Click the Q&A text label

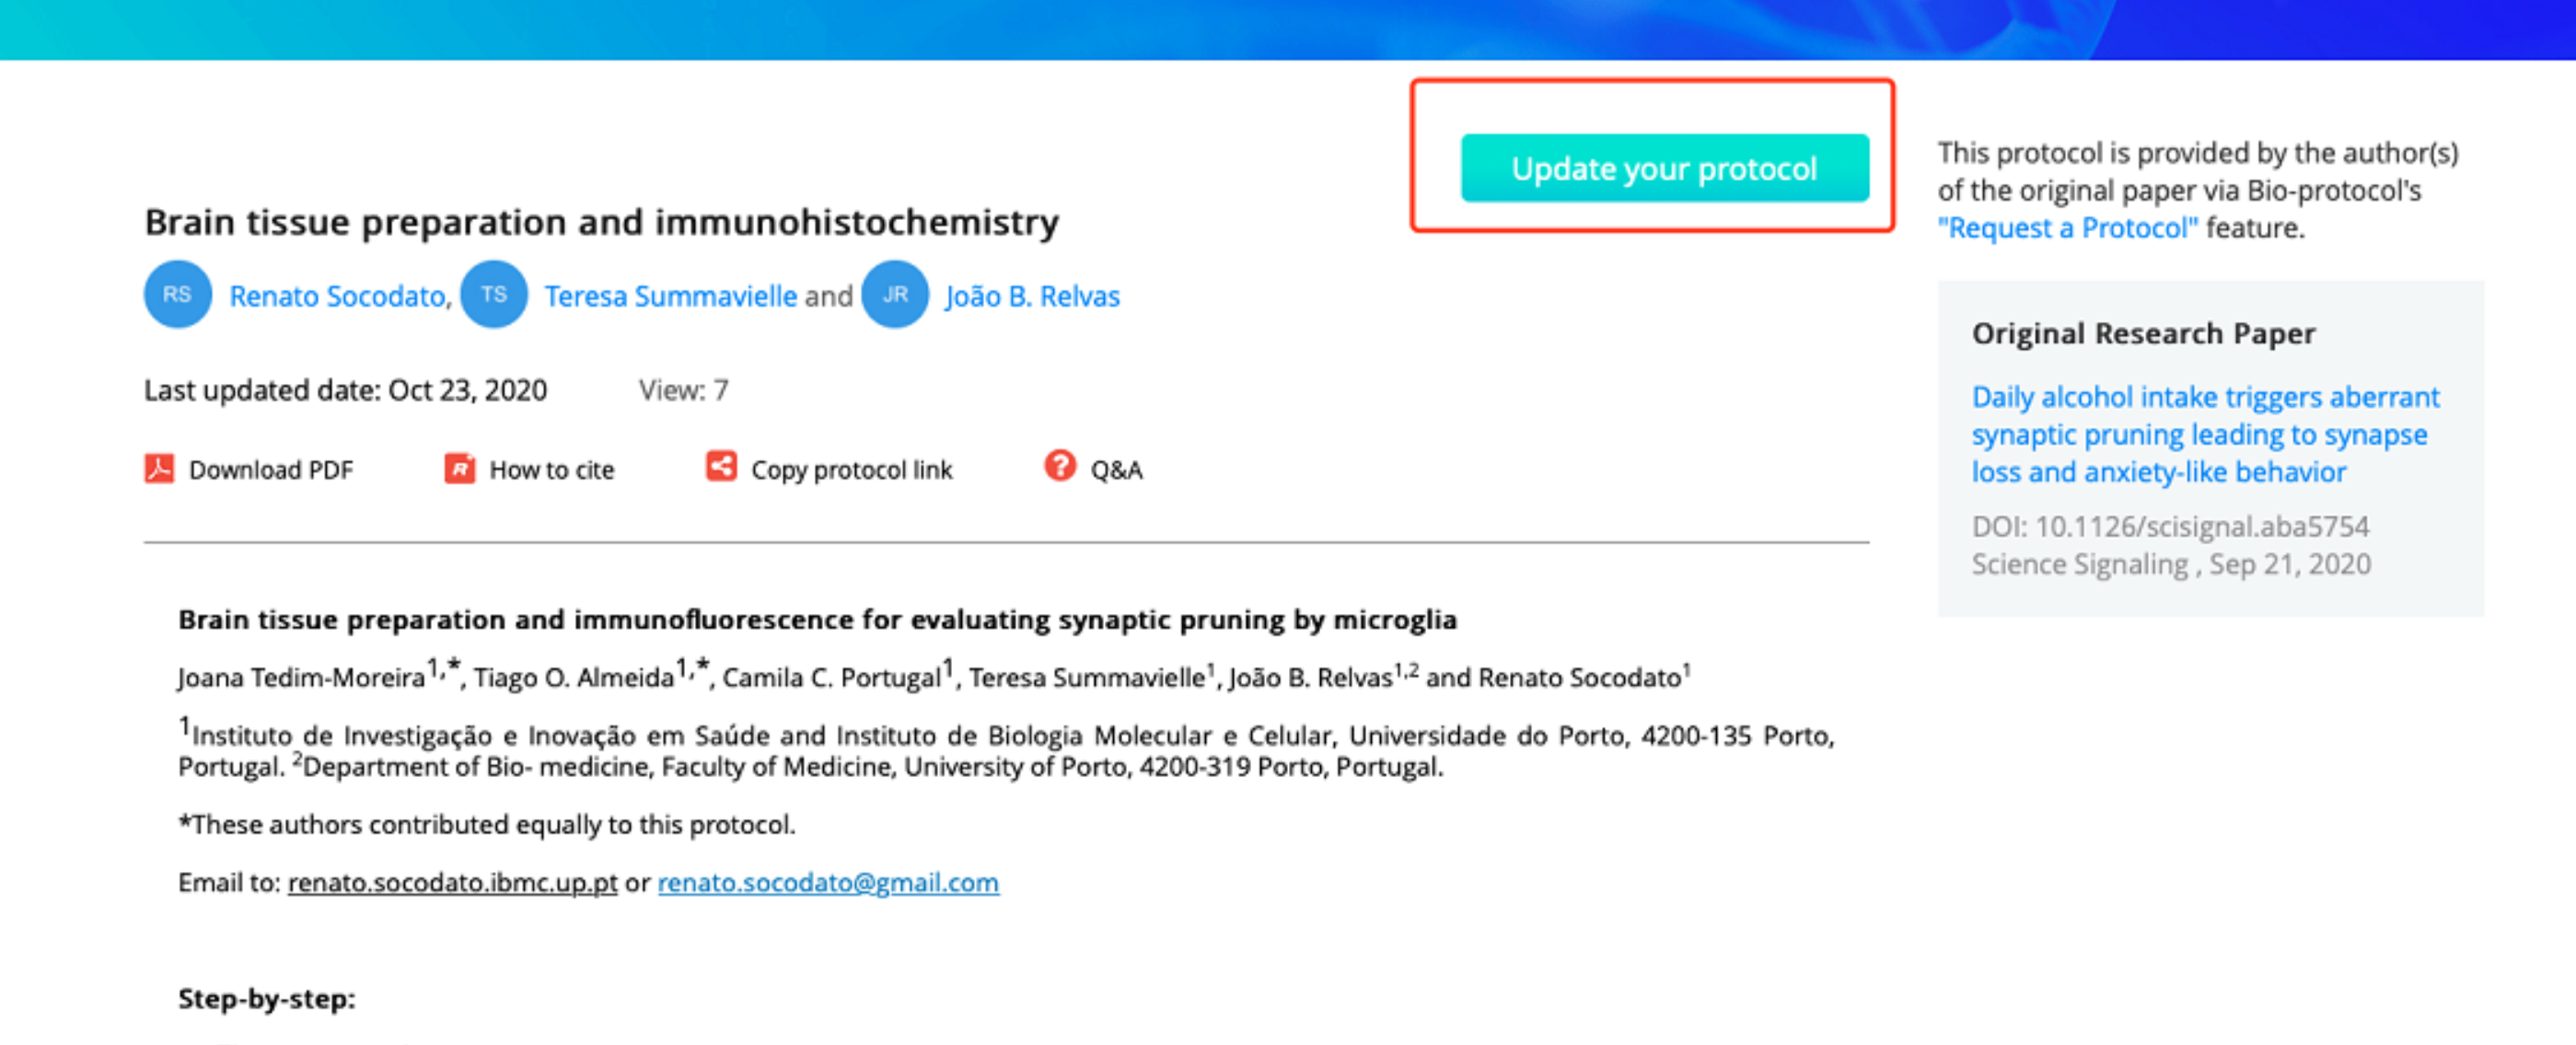1116,470
